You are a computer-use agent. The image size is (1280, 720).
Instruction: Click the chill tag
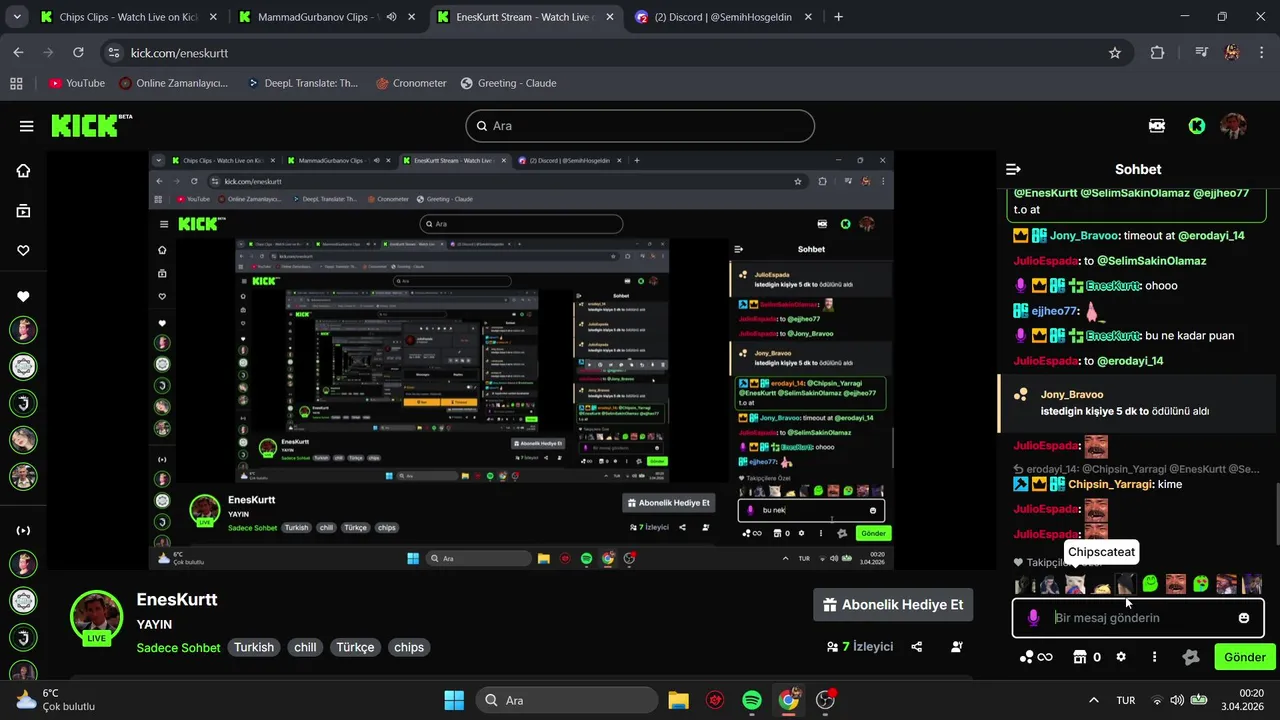(305, 647)
